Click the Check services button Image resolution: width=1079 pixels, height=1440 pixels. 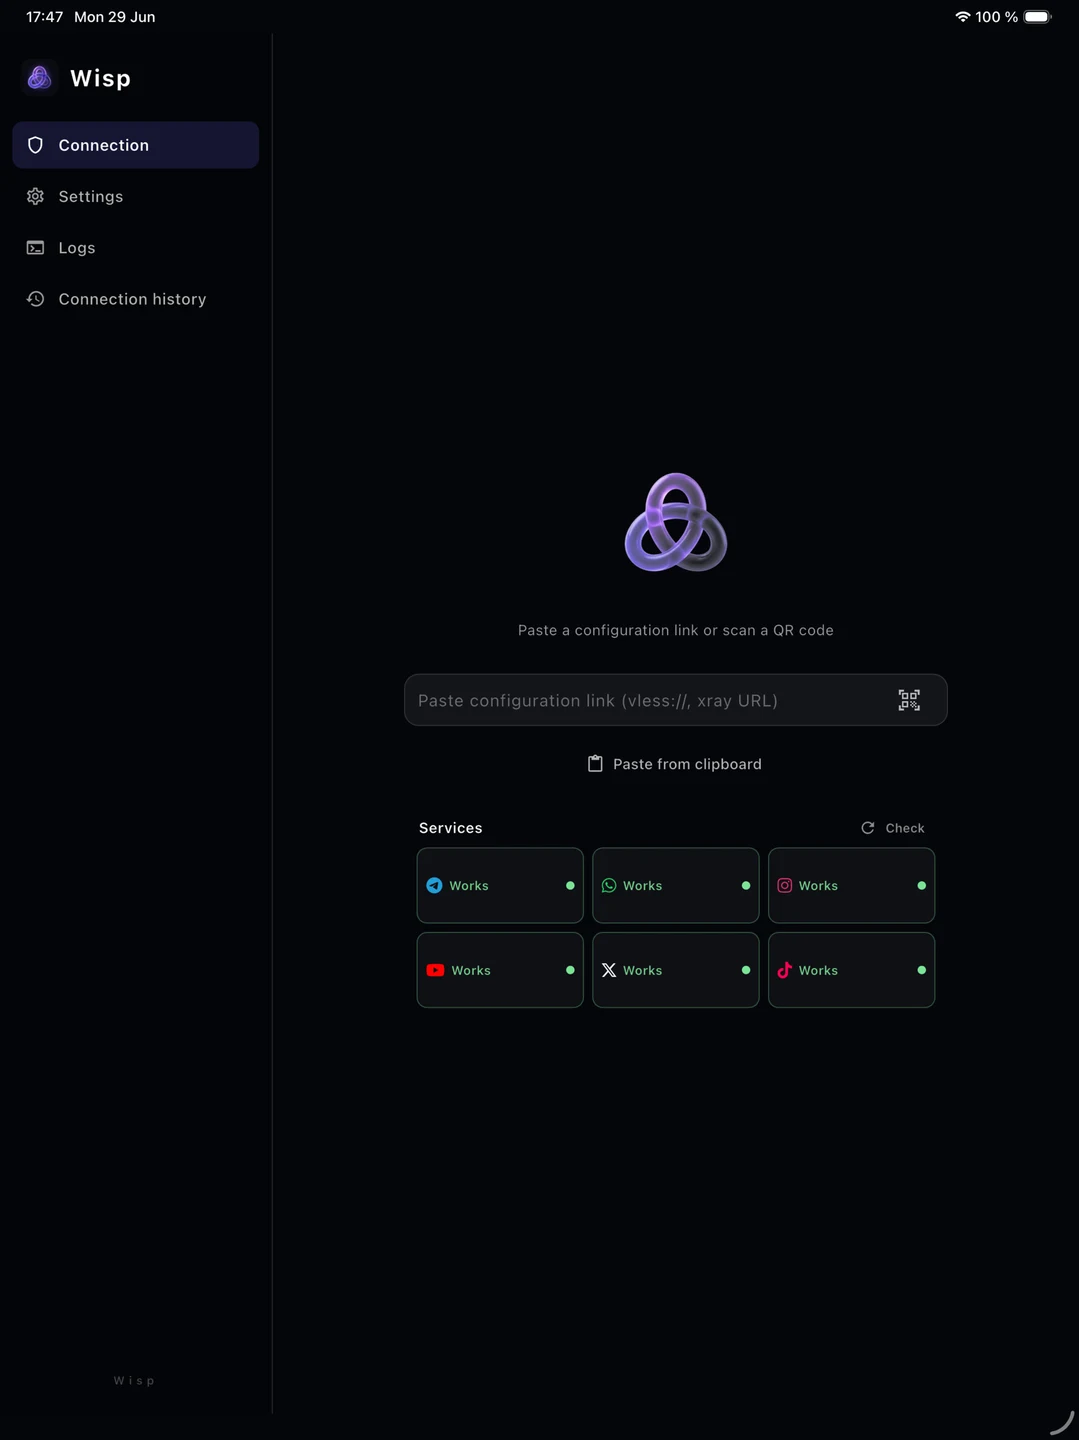[x=893, y=828]
